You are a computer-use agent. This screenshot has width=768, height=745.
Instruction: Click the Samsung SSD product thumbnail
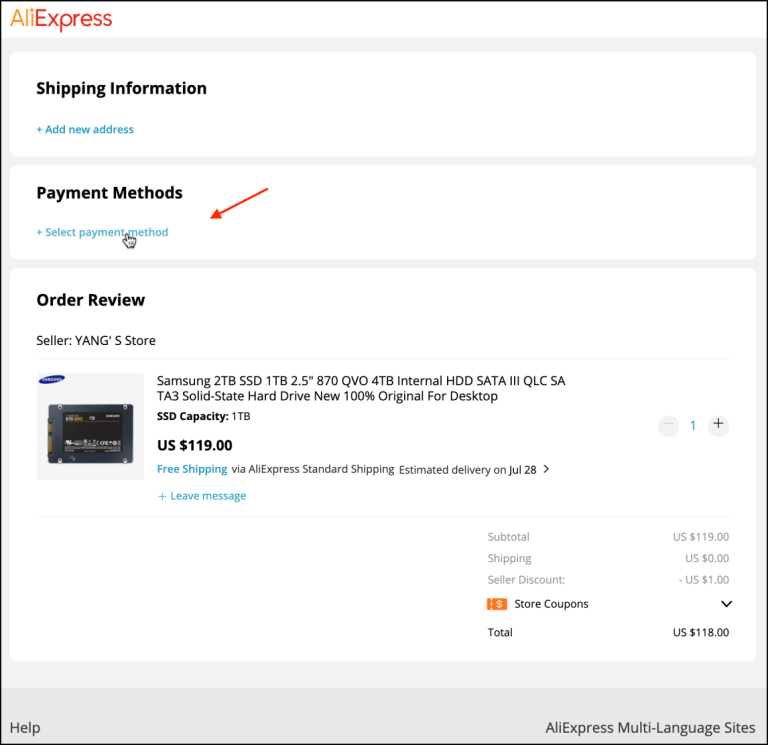coord(91,426)
